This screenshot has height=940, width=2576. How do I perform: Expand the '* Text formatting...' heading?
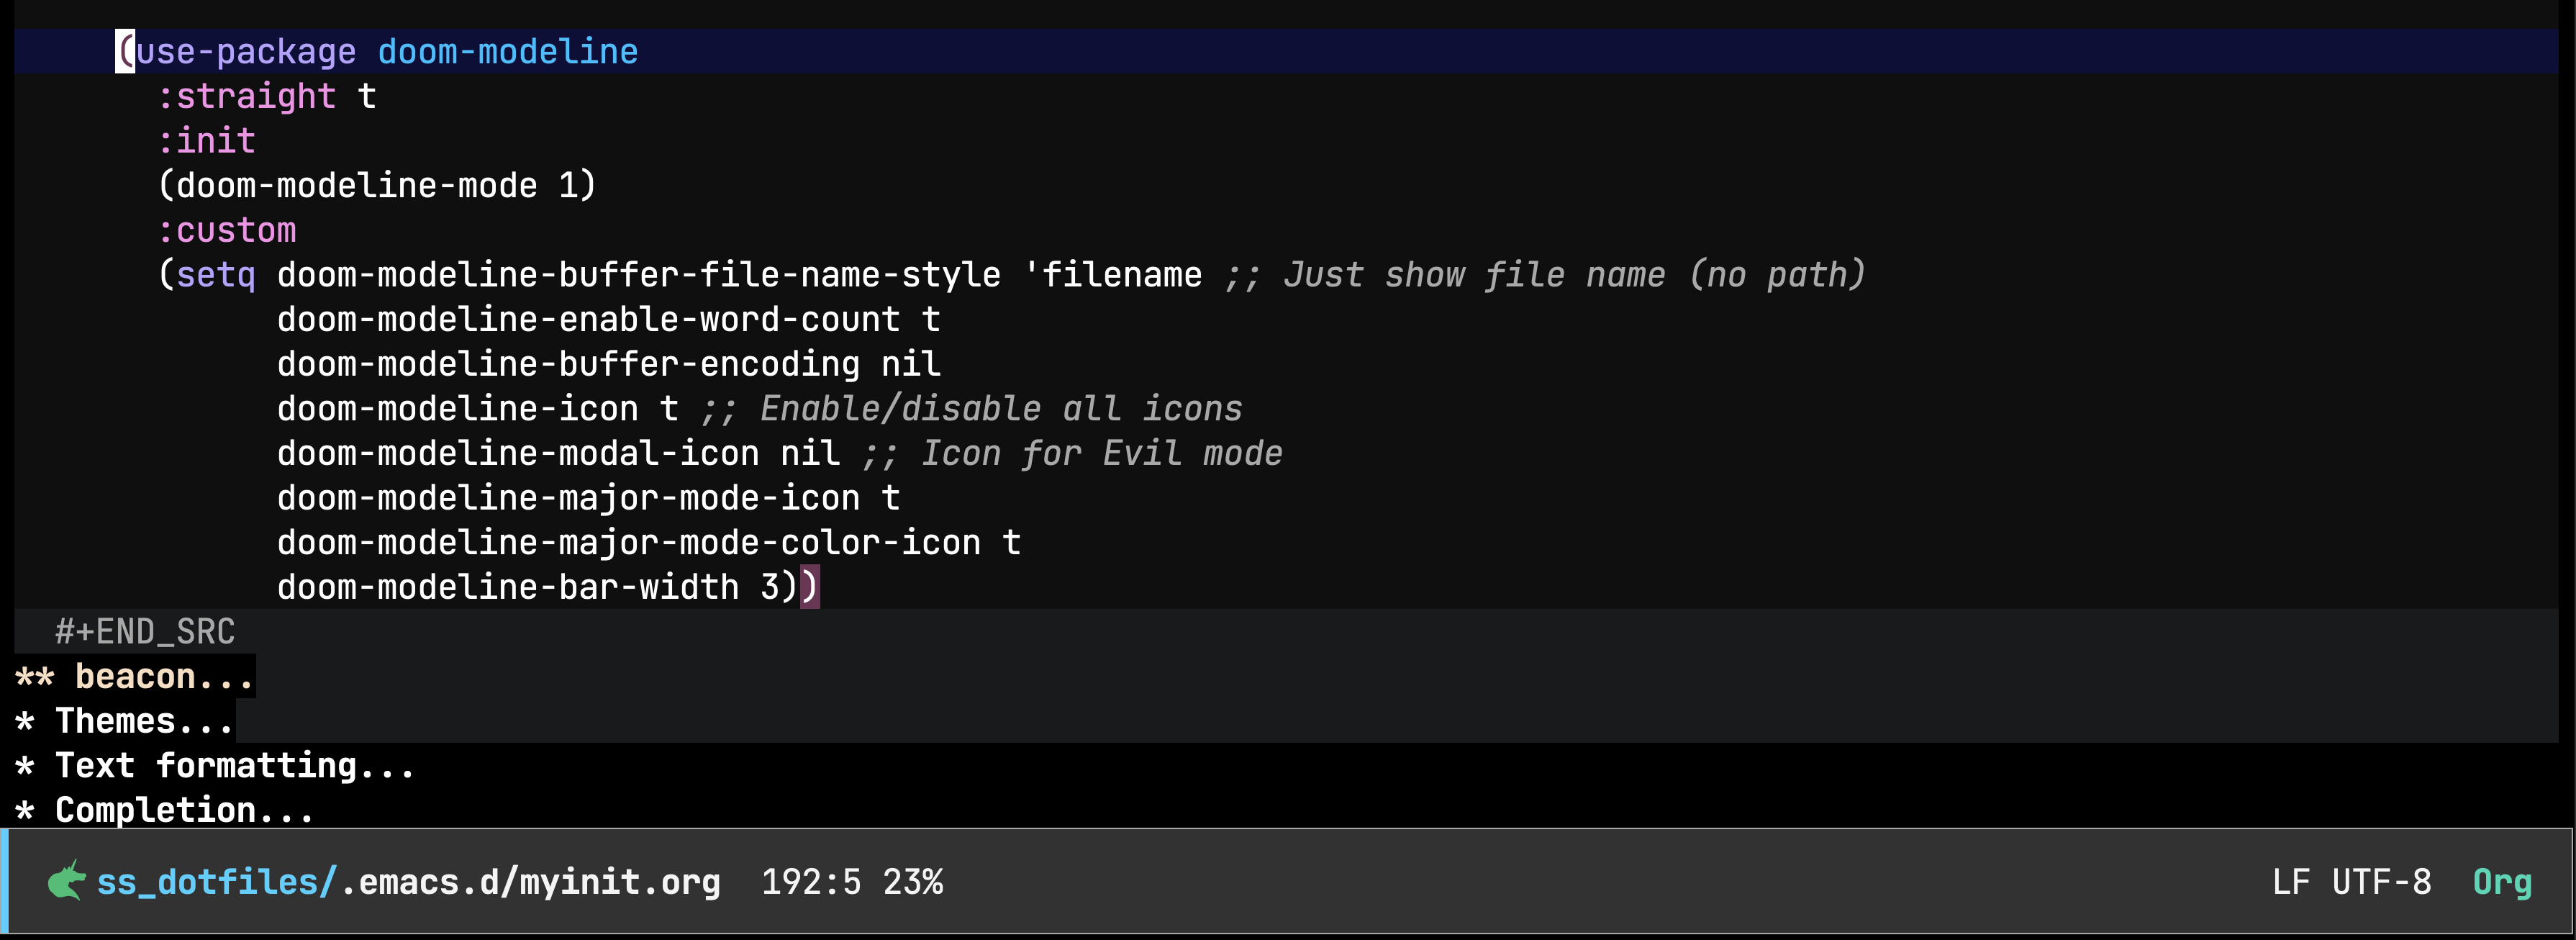pyautogui.click(x=215, y=765)
